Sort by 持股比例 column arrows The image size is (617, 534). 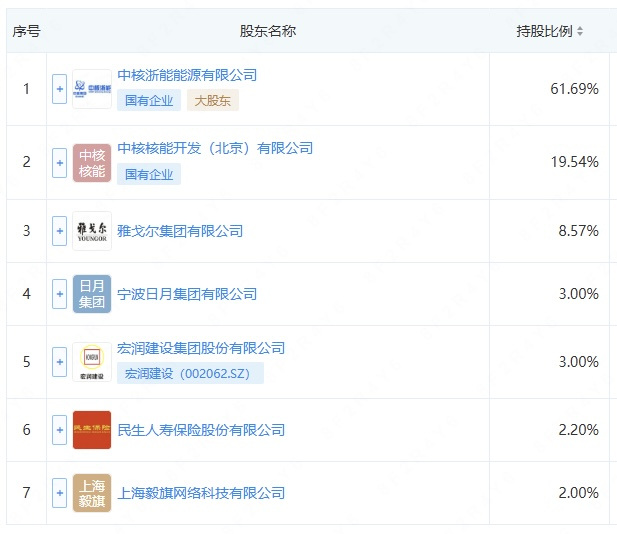pyautogui.click(x=580, y=32)
